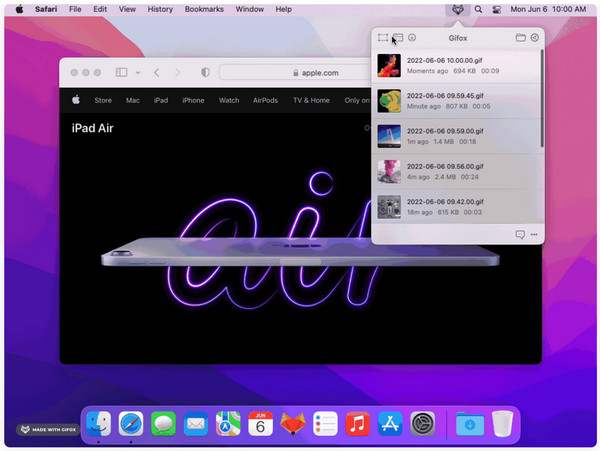The height and width of the screenshot is (451, 600).
Task: Open the Edit menu
Action: [x=100, y=9]
